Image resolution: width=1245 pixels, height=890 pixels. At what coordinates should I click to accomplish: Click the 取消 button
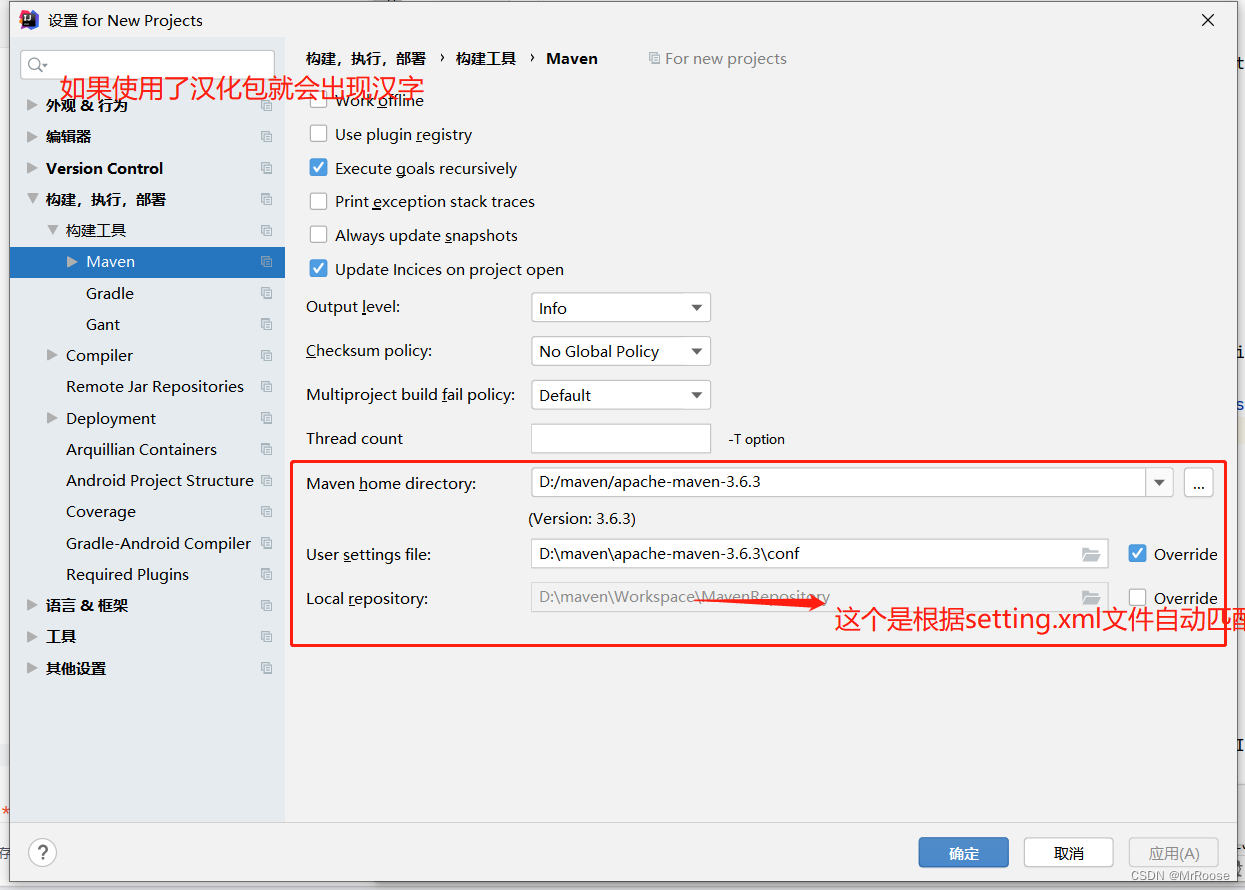tap(1069, 853)
